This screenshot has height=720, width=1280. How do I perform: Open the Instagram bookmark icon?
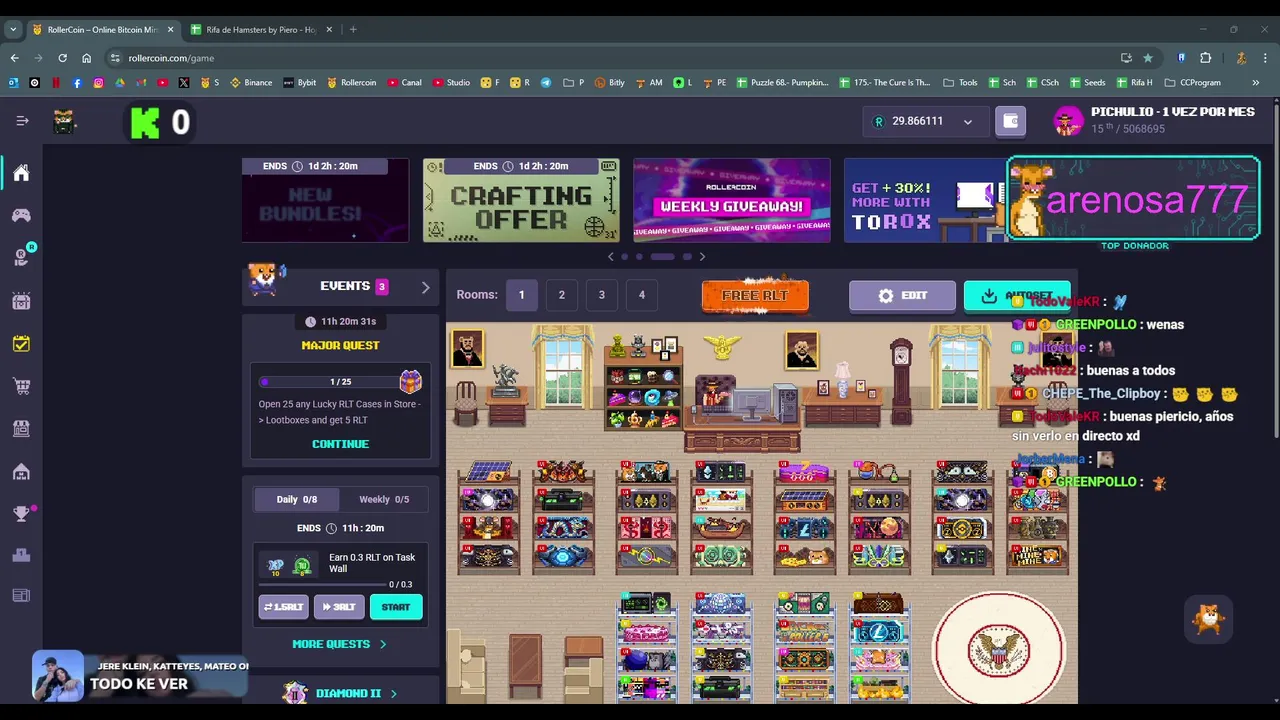(x=98, y=82)
